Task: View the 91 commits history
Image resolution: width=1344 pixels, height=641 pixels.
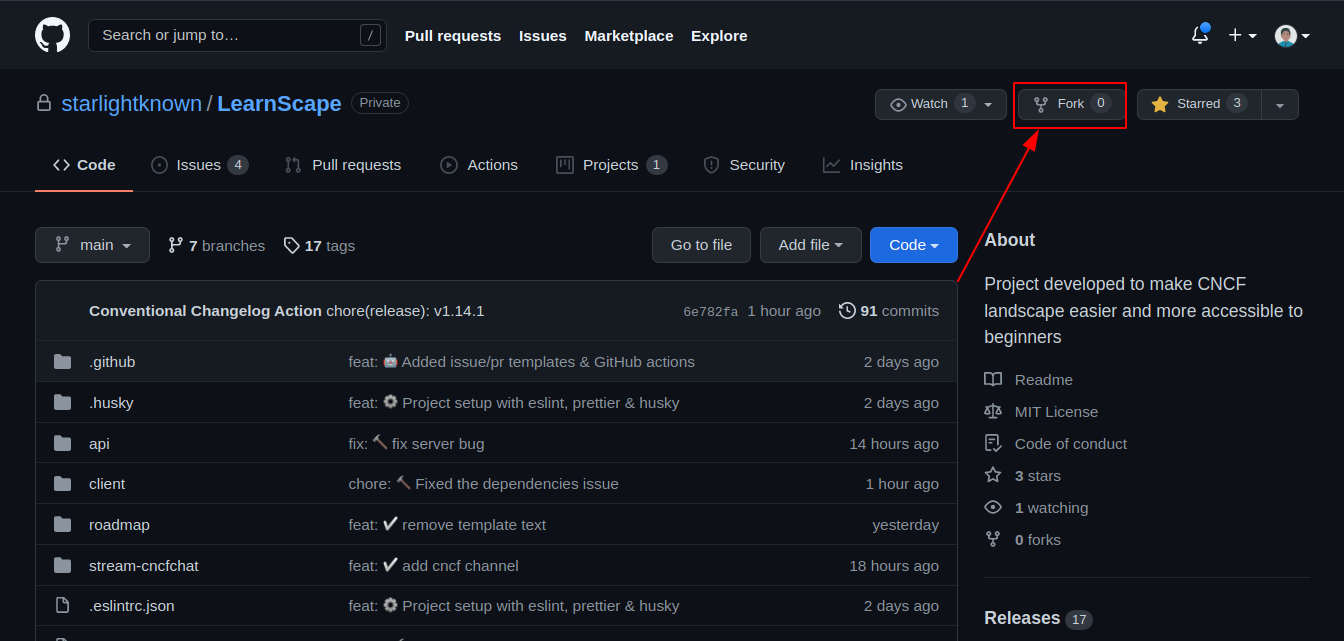Action: pyautogui.click(x=889, y=311)
